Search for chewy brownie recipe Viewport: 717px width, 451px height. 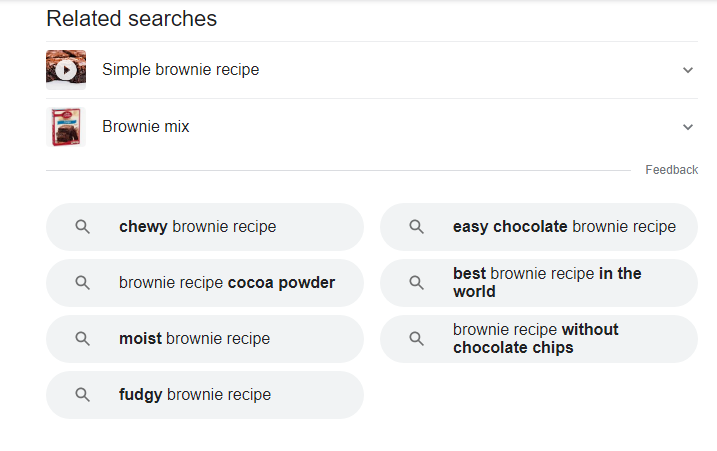pos(197,227)
